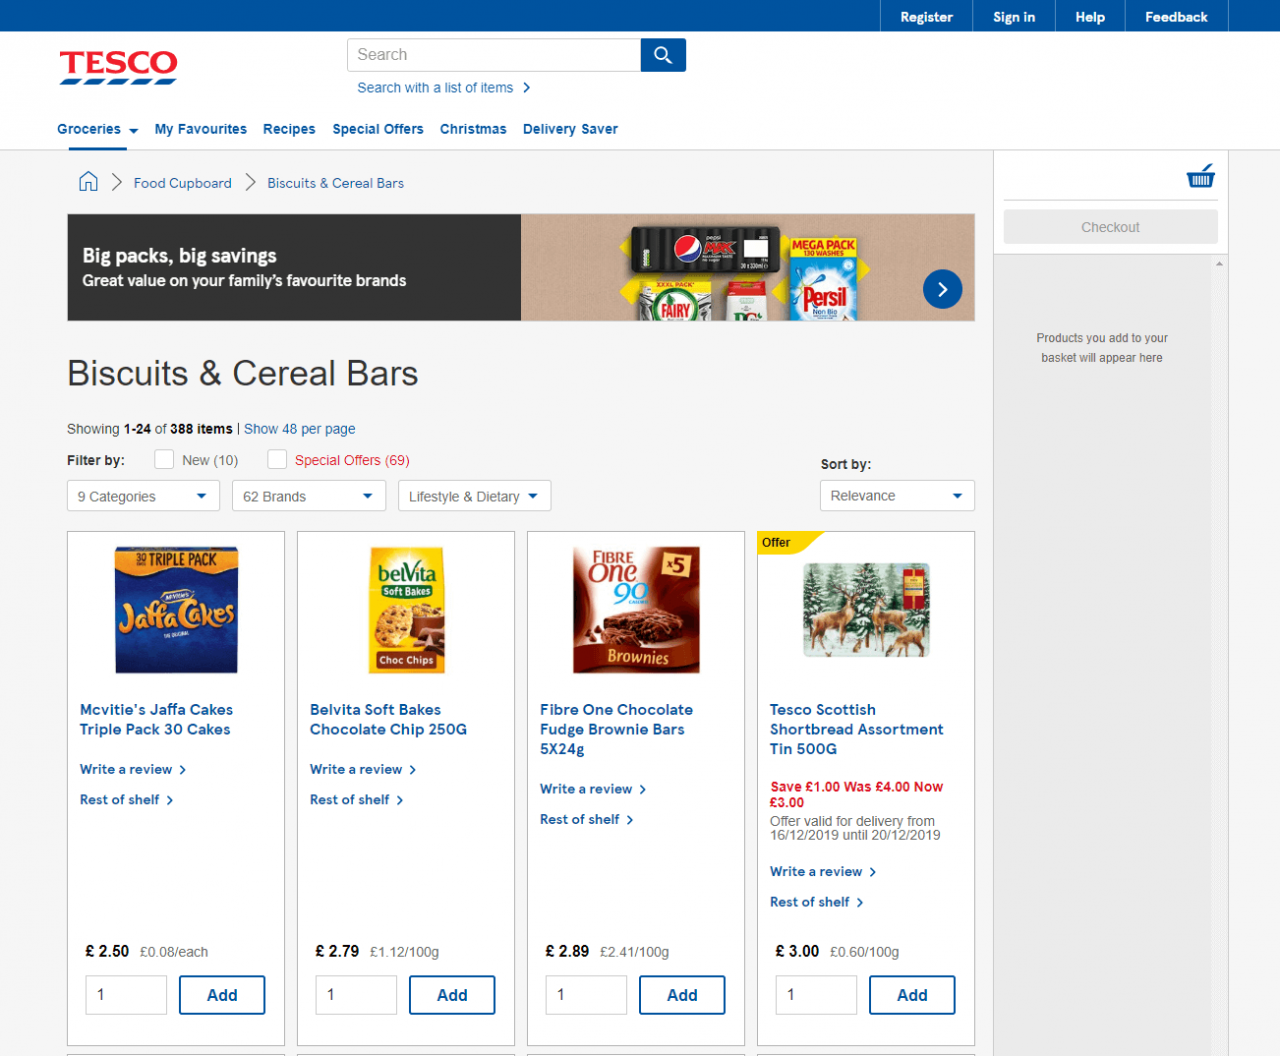Click the Tesco logo
The image size is (1280, 1056).
[x=118, y=66]
